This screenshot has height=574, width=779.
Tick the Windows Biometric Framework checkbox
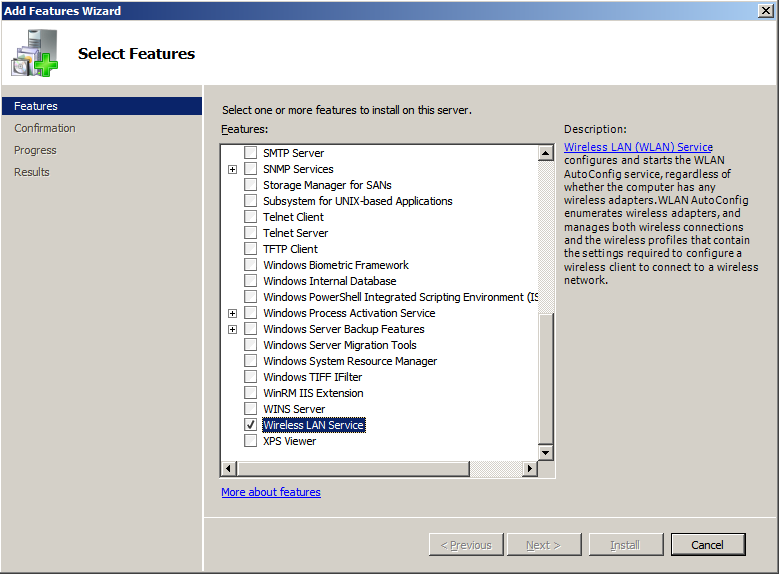[251, 265]
